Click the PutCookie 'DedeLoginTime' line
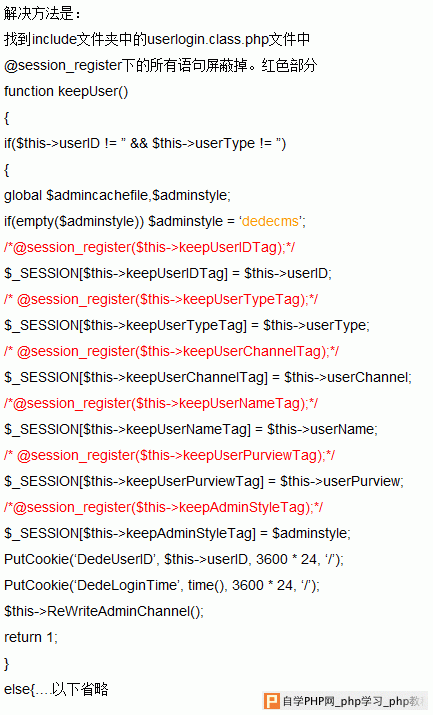Screen dimensions: 433x715 [162, 585]
